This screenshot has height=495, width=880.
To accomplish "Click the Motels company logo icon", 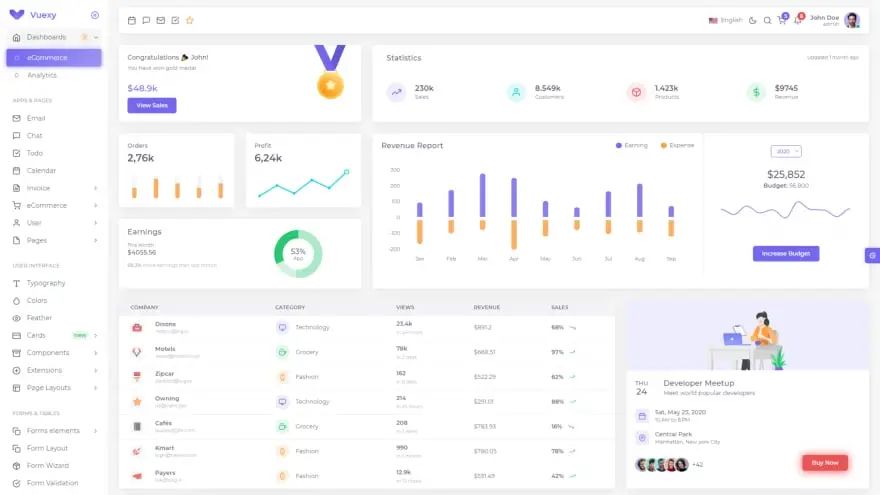I will [137, 352].
